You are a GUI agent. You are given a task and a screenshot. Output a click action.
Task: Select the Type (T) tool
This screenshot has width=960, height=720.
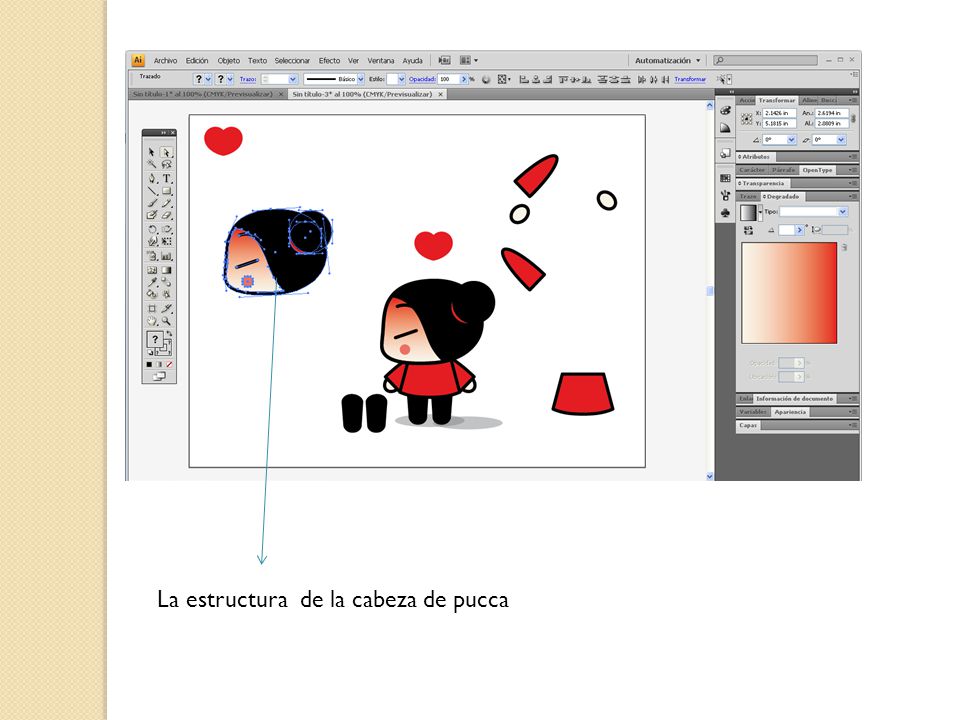click(x=166, y=178)
